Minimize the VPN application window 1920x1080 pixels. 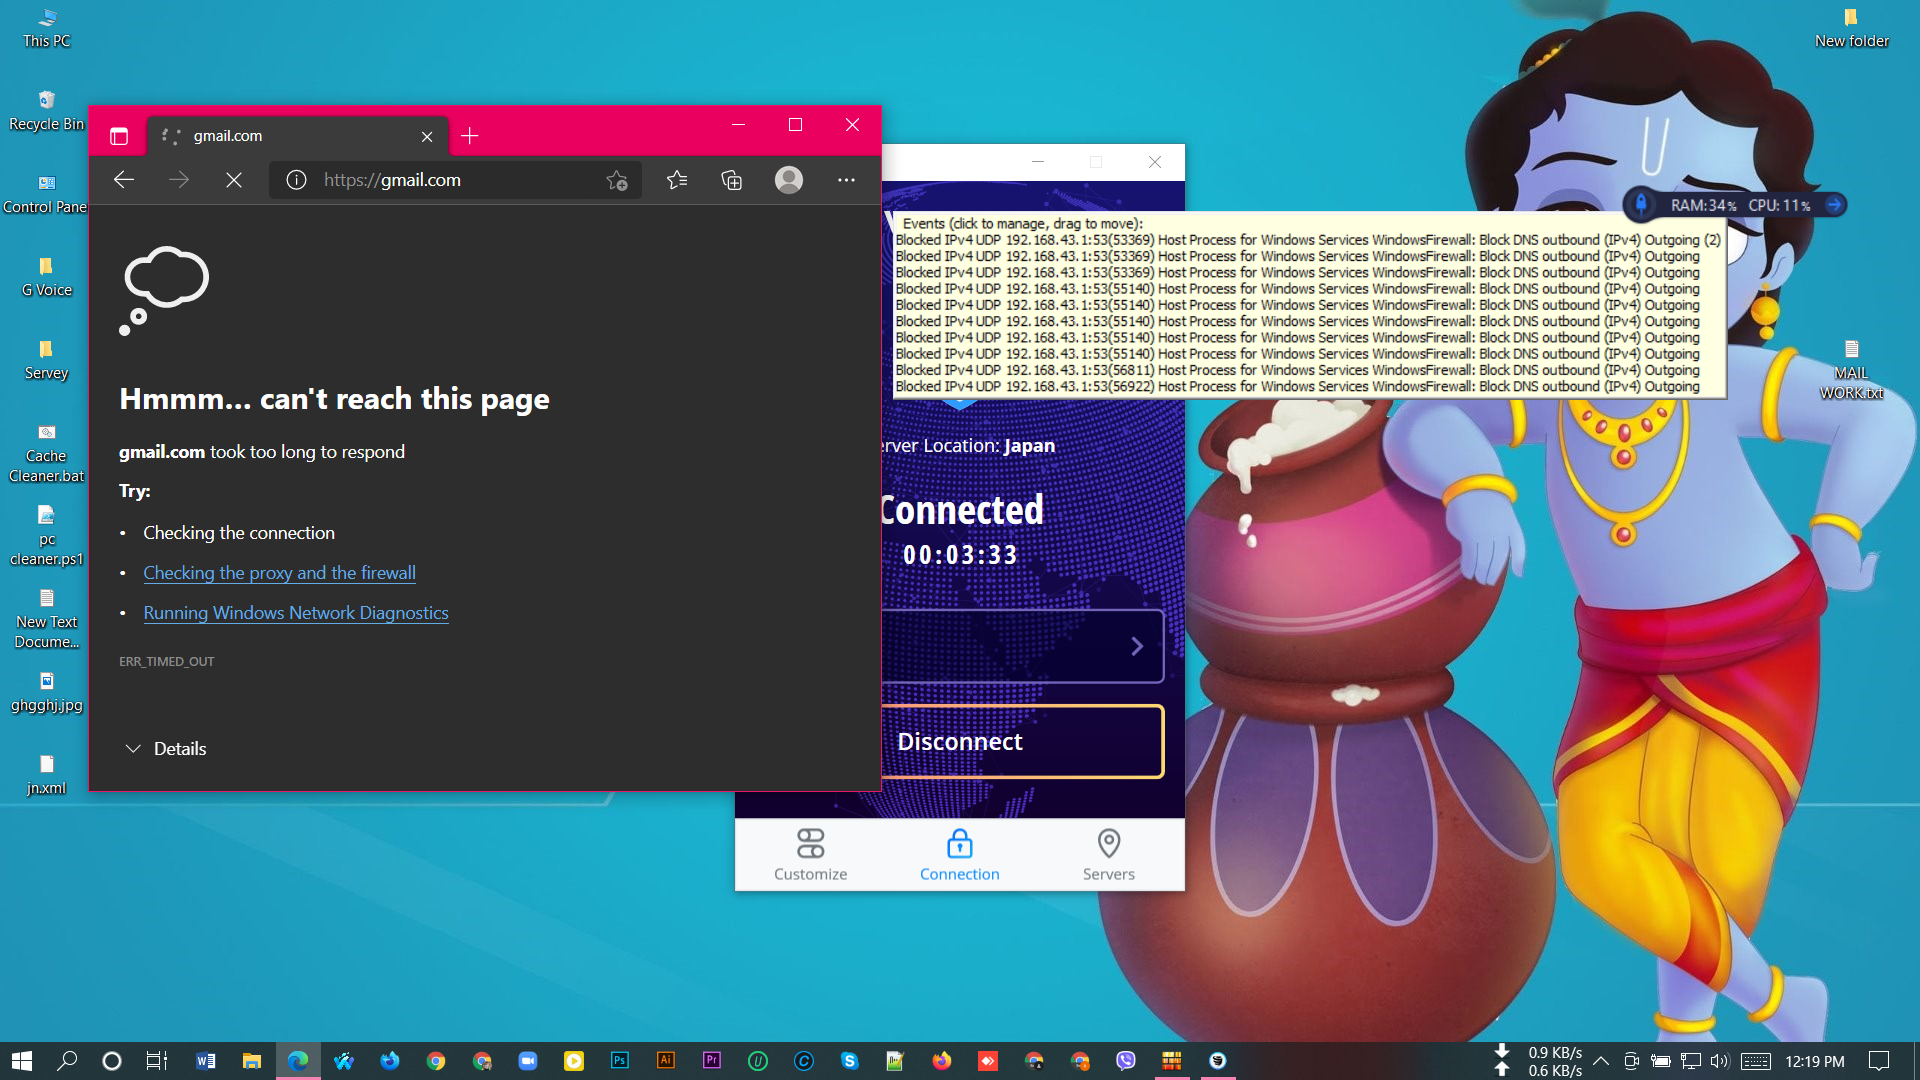[x=1038, y=162]
